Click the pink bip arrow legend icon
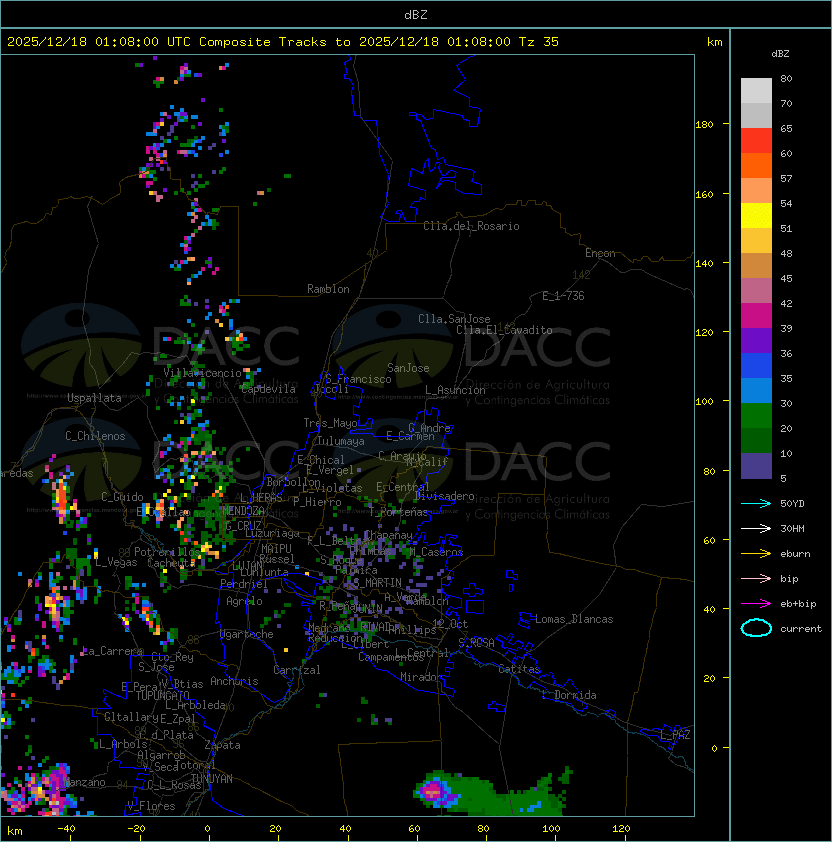Viewport: 832px width, 842px height. click(x=756, y=578)
